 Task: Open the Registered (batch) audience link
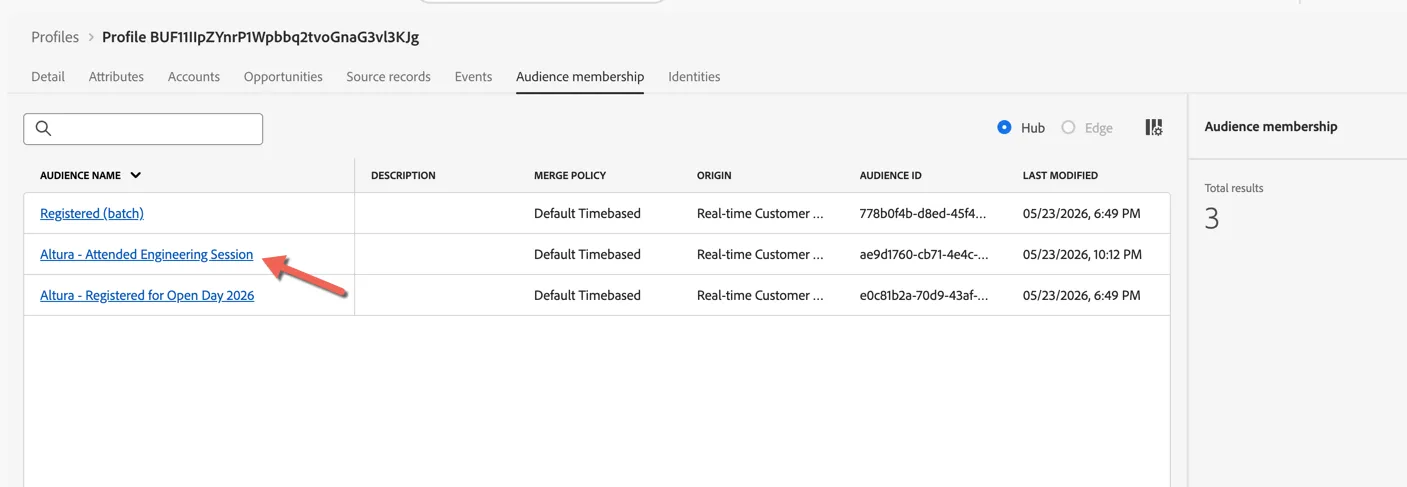coord(92,213)
